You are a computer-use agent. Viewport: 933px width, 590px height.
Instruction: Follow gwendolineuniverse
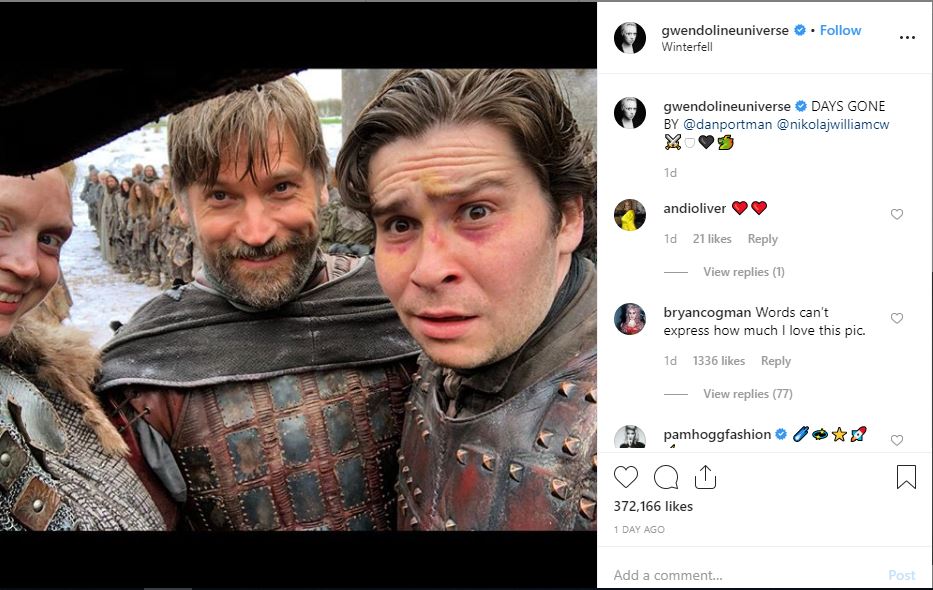(840, 31)
